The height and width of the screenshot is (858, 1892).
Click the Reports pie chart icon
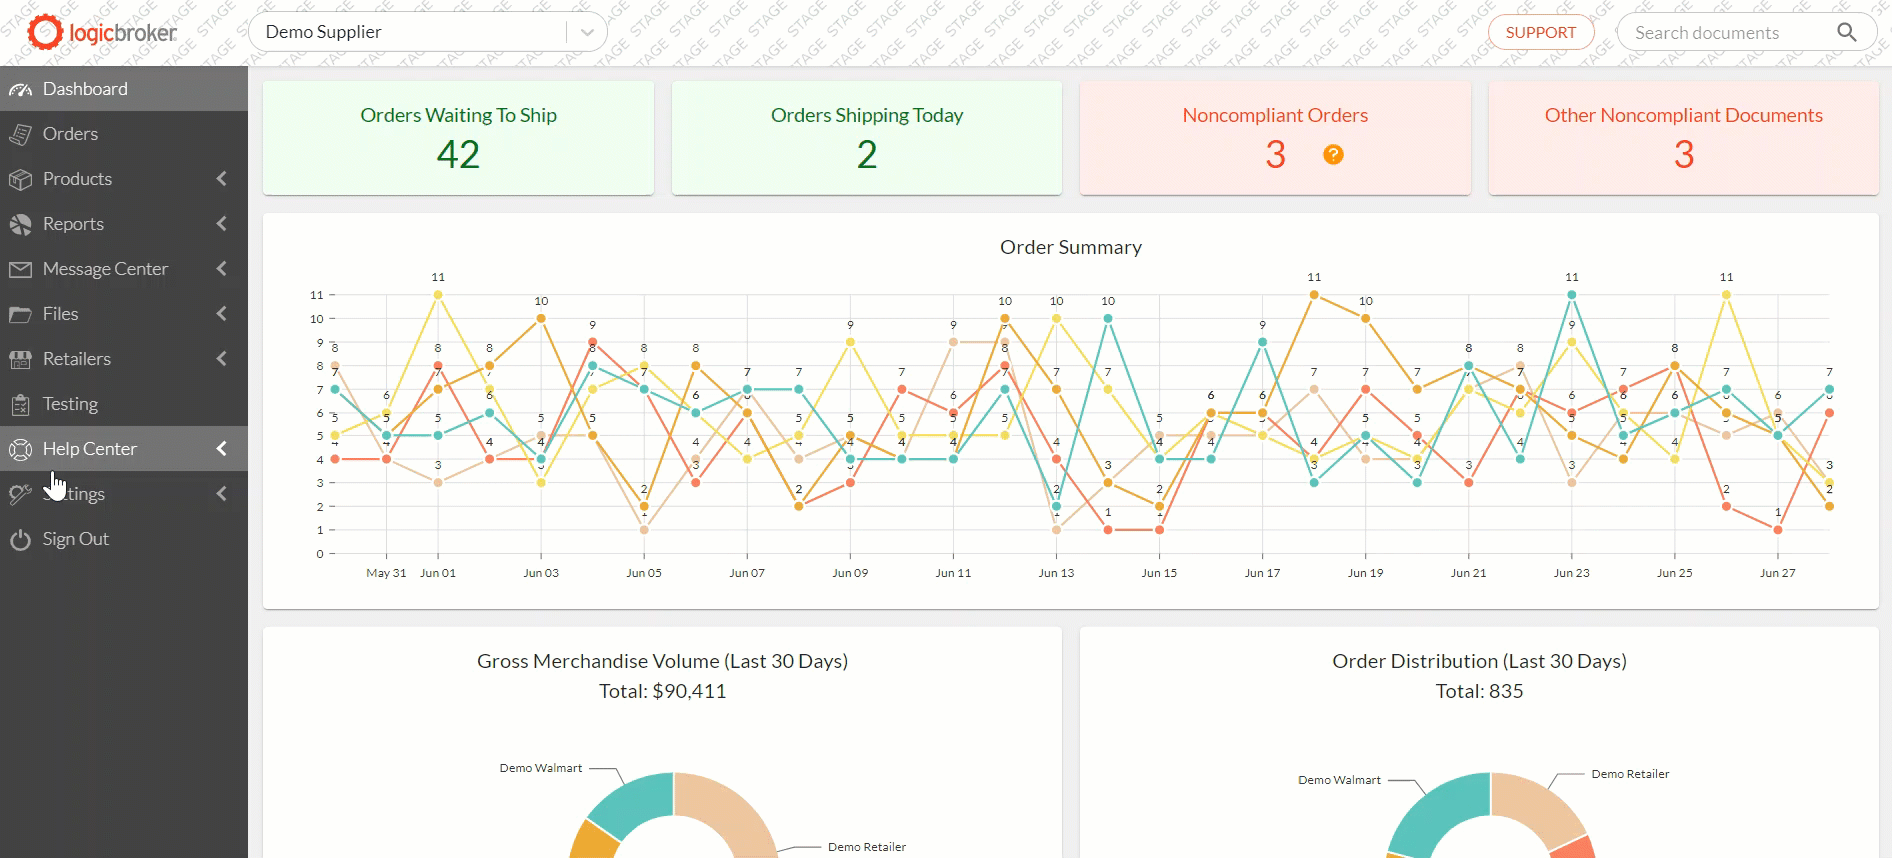(x=20, y=224)
